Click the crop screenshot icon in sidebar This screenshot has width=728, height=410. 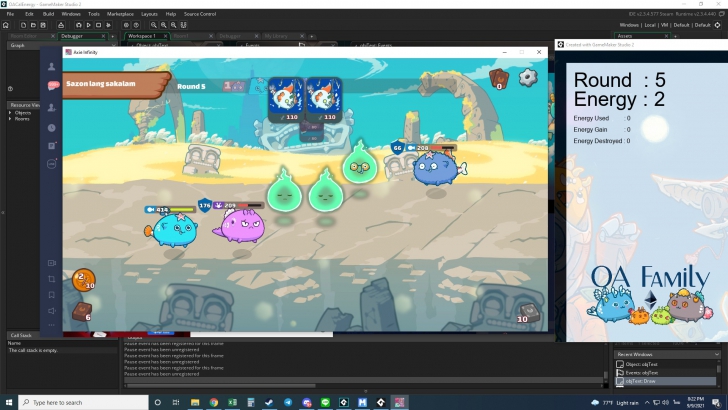tap(52, 279)
